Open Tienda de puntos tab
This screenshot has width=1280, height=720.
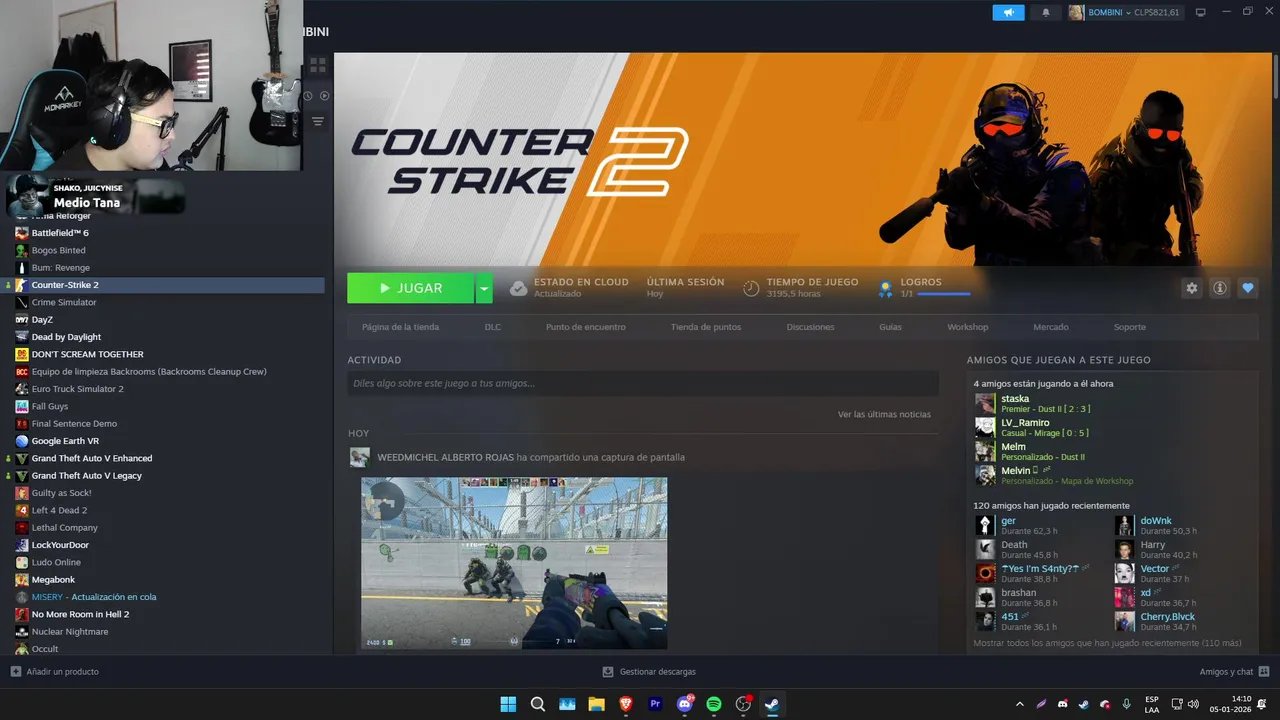706,327
